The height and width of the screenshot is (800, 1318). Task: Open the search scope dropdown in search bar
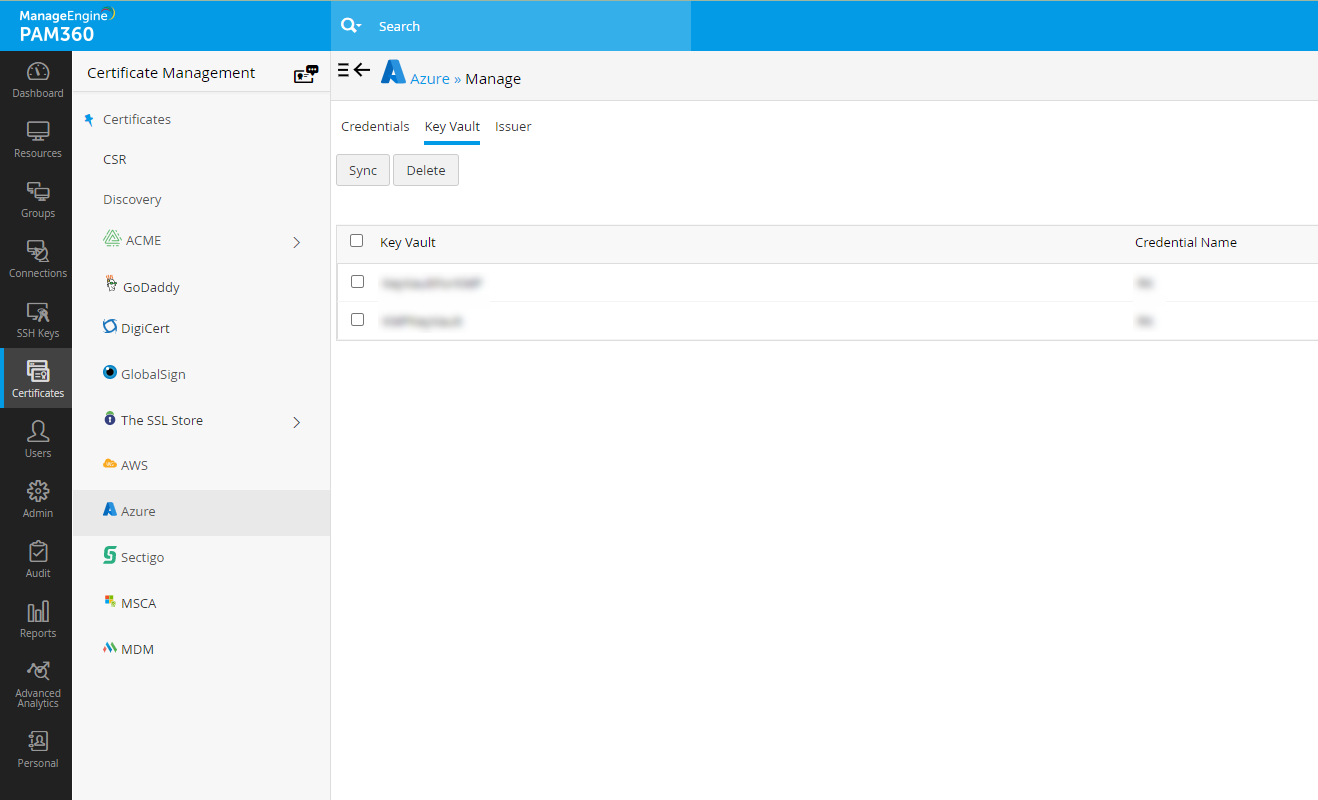click(350, 25)
